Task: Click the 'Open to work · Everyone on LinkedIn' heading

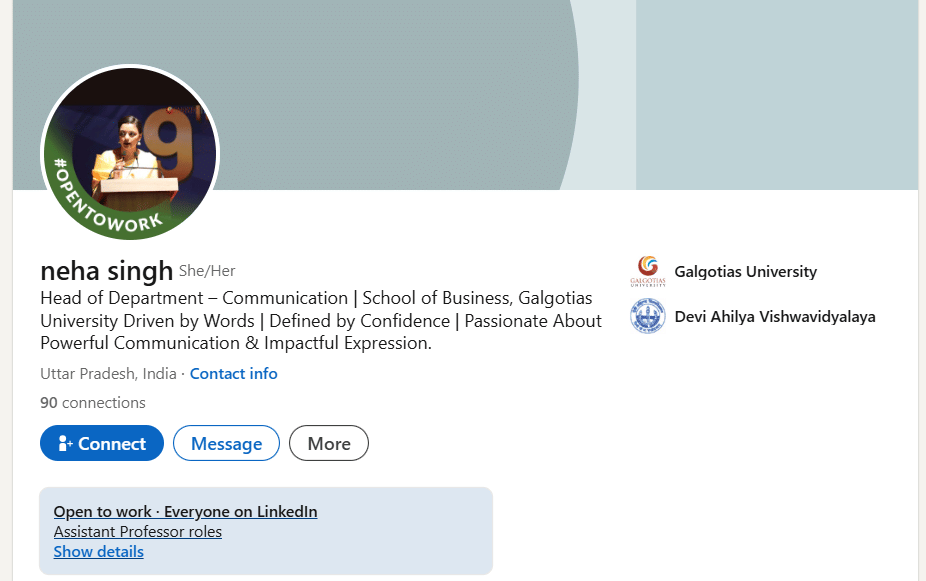Action: [x=185, y=512]
